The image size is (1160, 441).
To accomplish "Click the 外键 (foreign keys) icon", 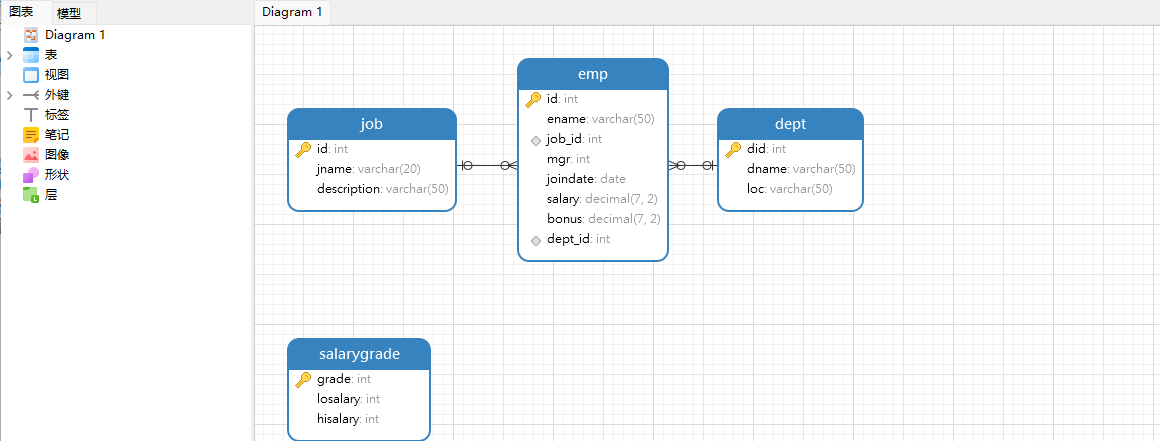I will [x=30, y=95].
